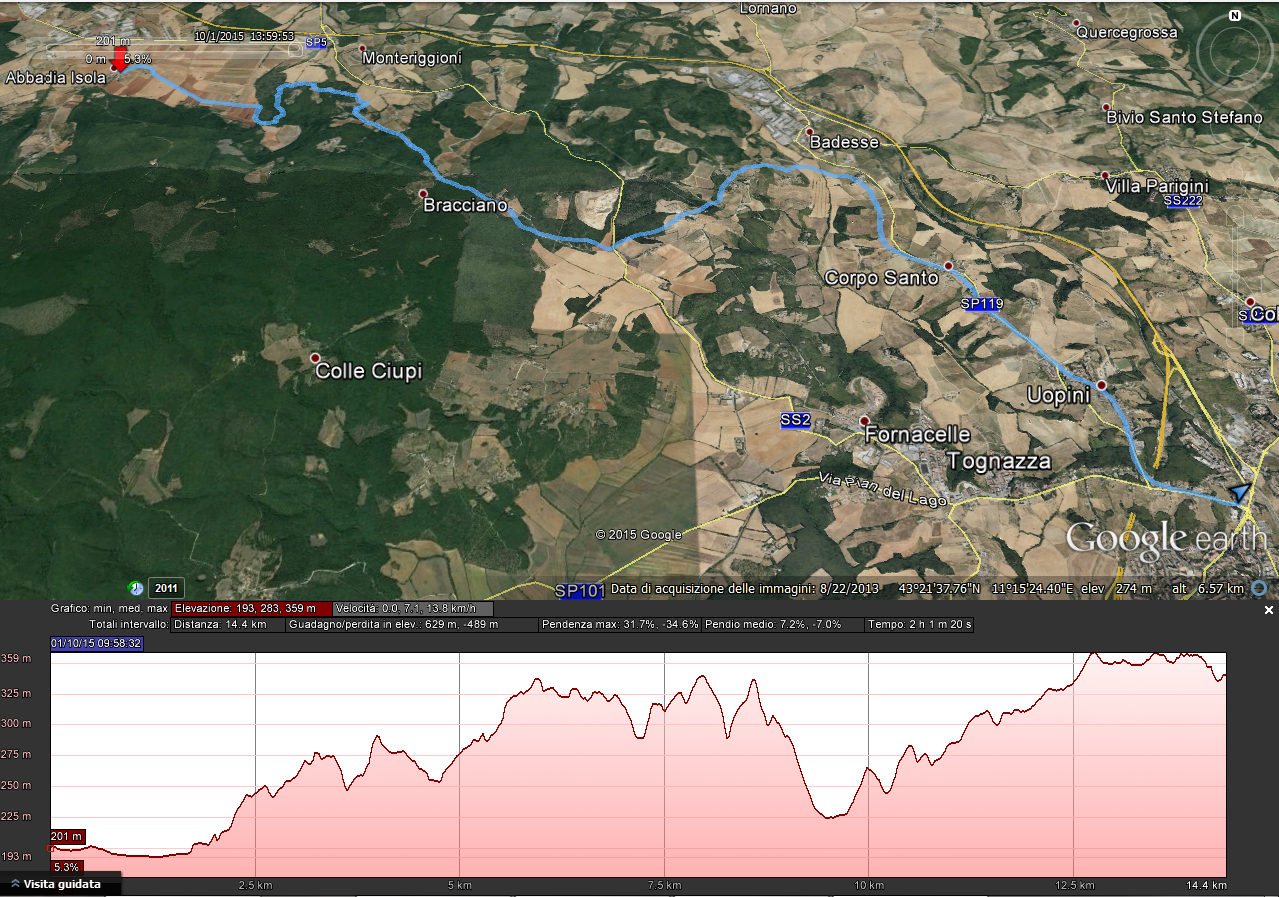Close the elevation profile panel
Viewport: 1279px width, 897px height.
pos(1269,610)
